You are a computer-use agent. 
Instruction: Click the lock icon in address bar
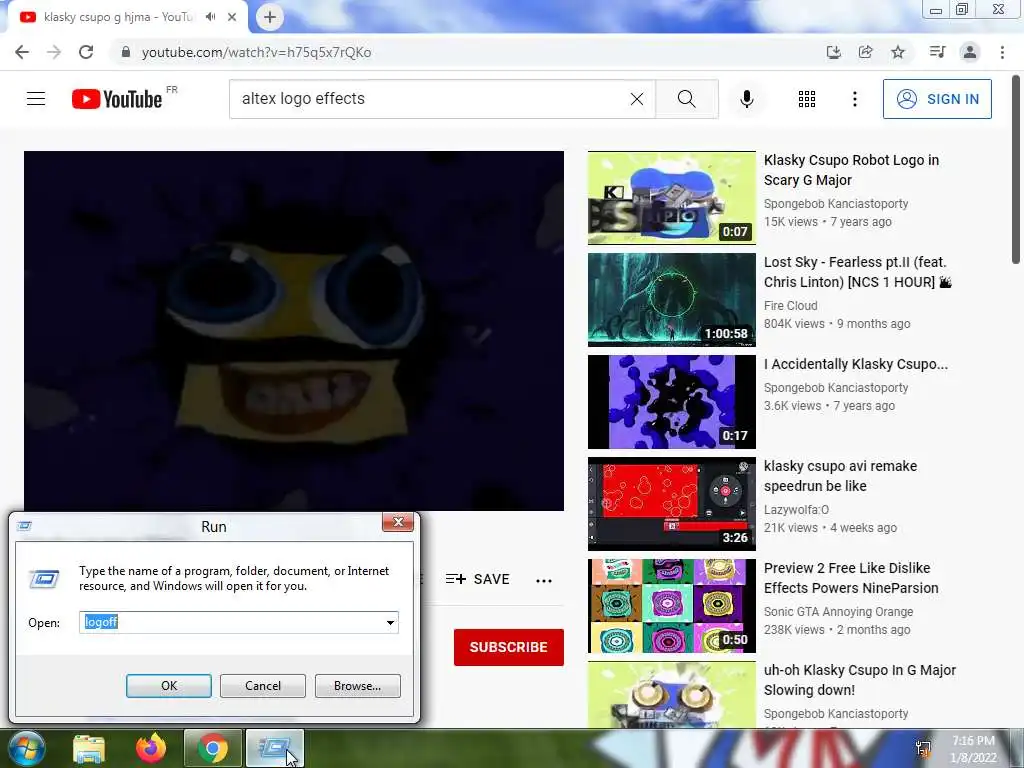point(126,52)
